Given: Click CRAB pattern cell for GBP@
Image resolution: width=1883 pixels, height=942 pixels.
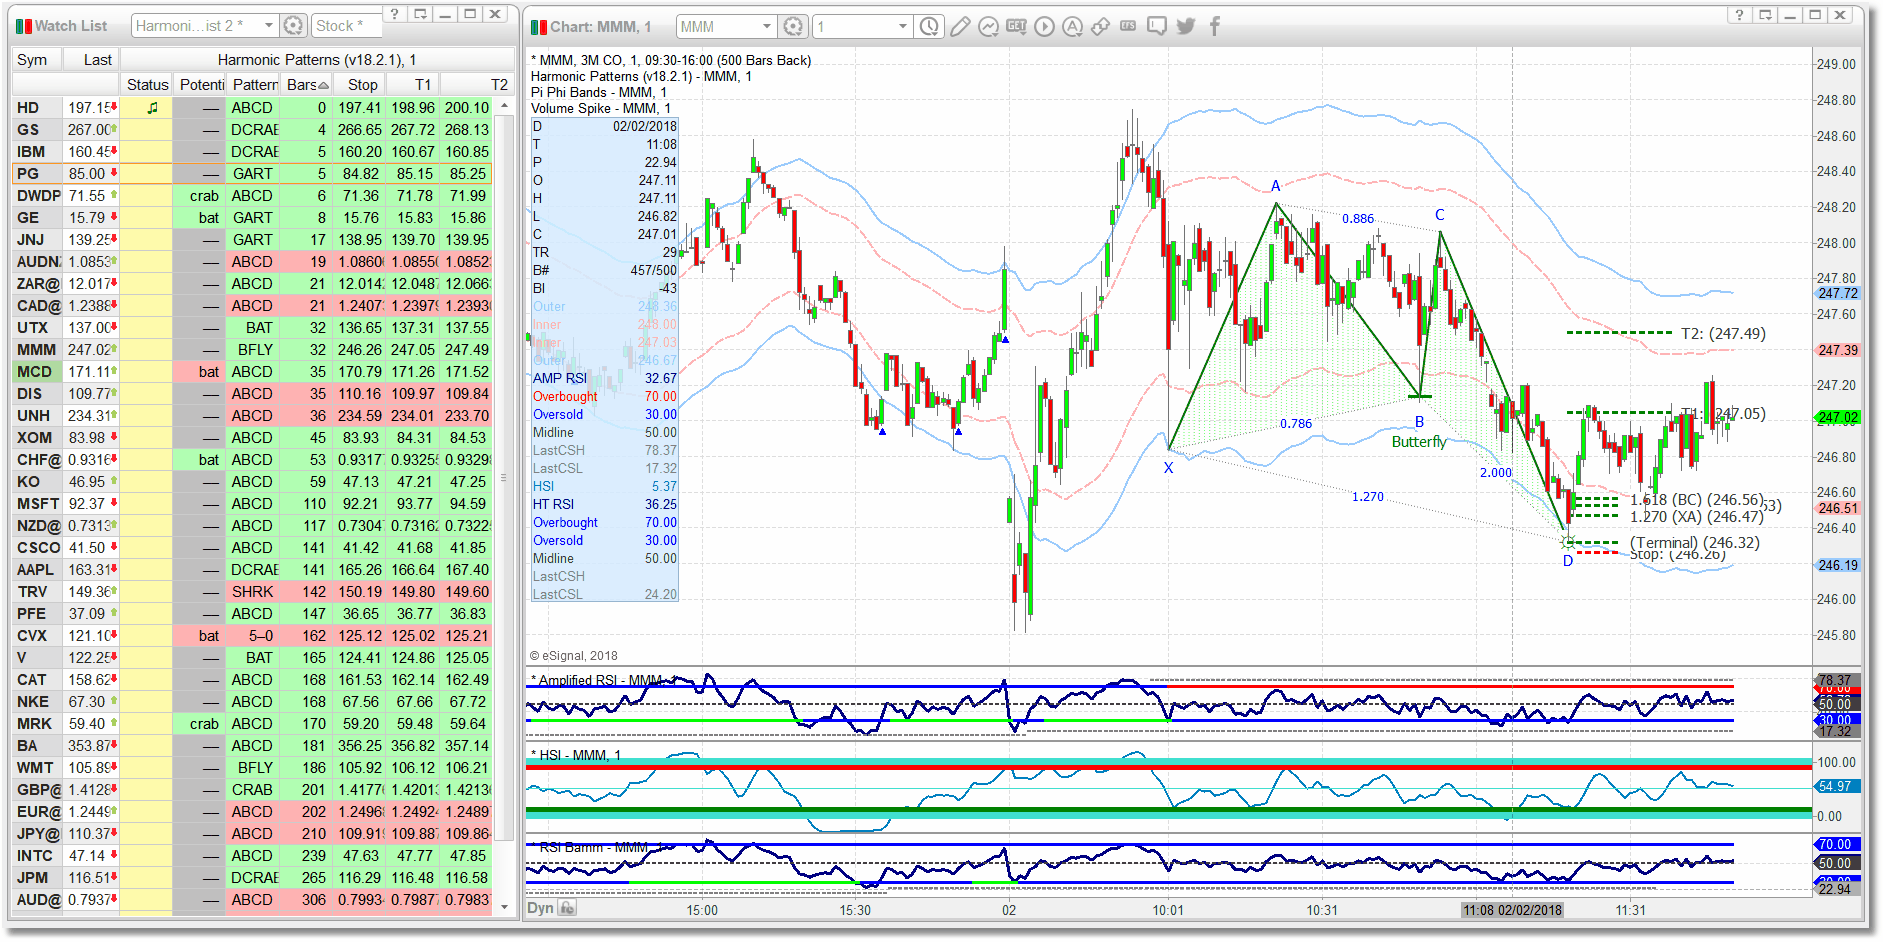Looking at the screenshot, I should [x=253, y=790].
